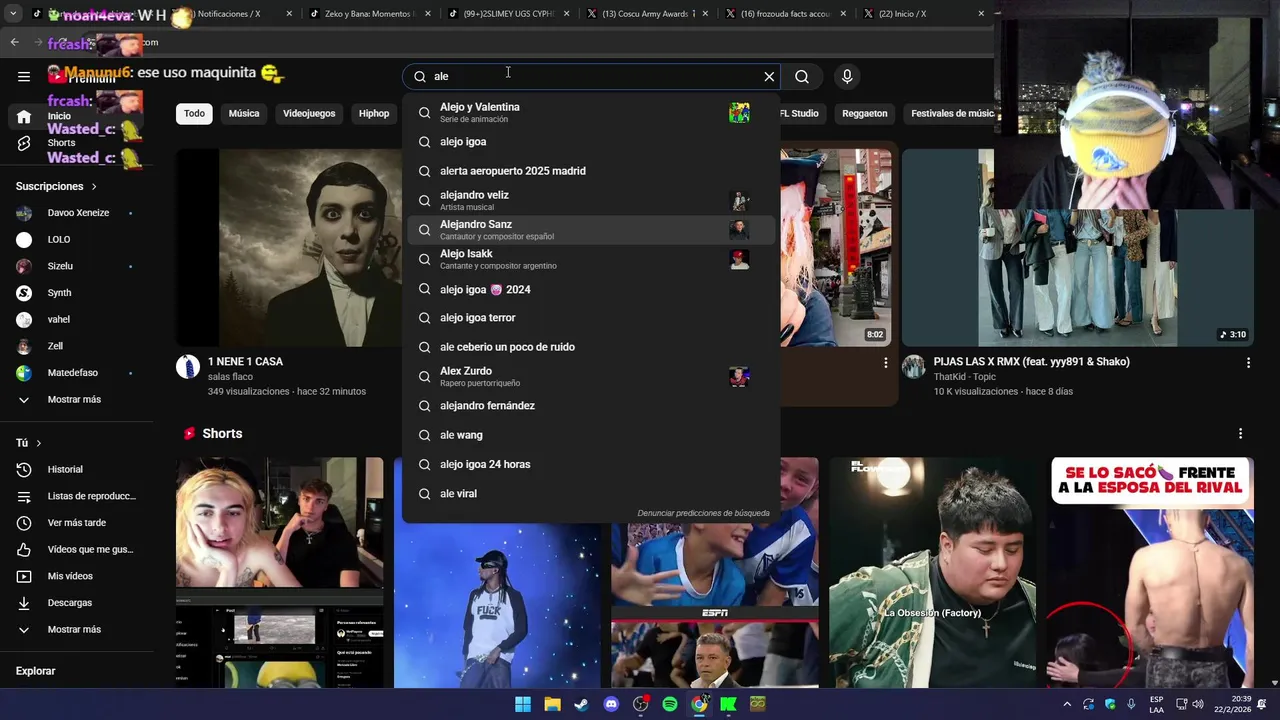Choose suggestion ale ceberio un poco de ruido

tap(591, 347)
